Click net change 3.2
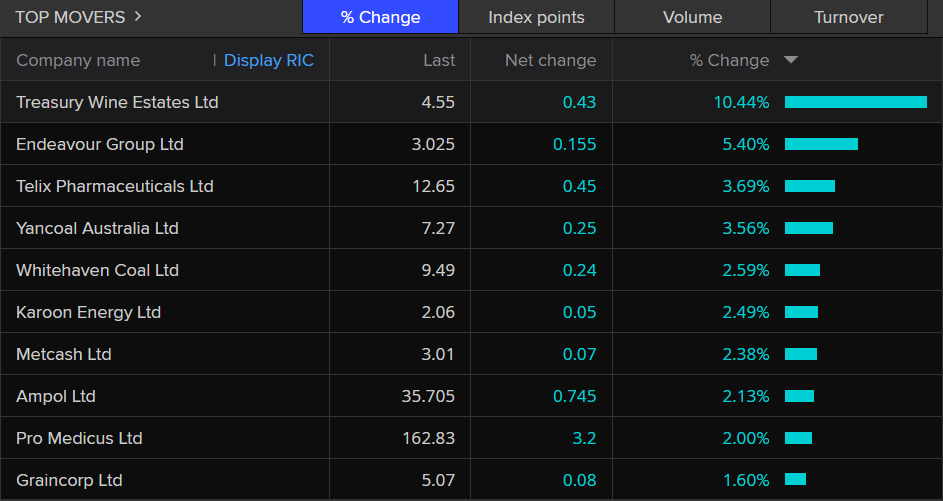 (x=584, y=438)
